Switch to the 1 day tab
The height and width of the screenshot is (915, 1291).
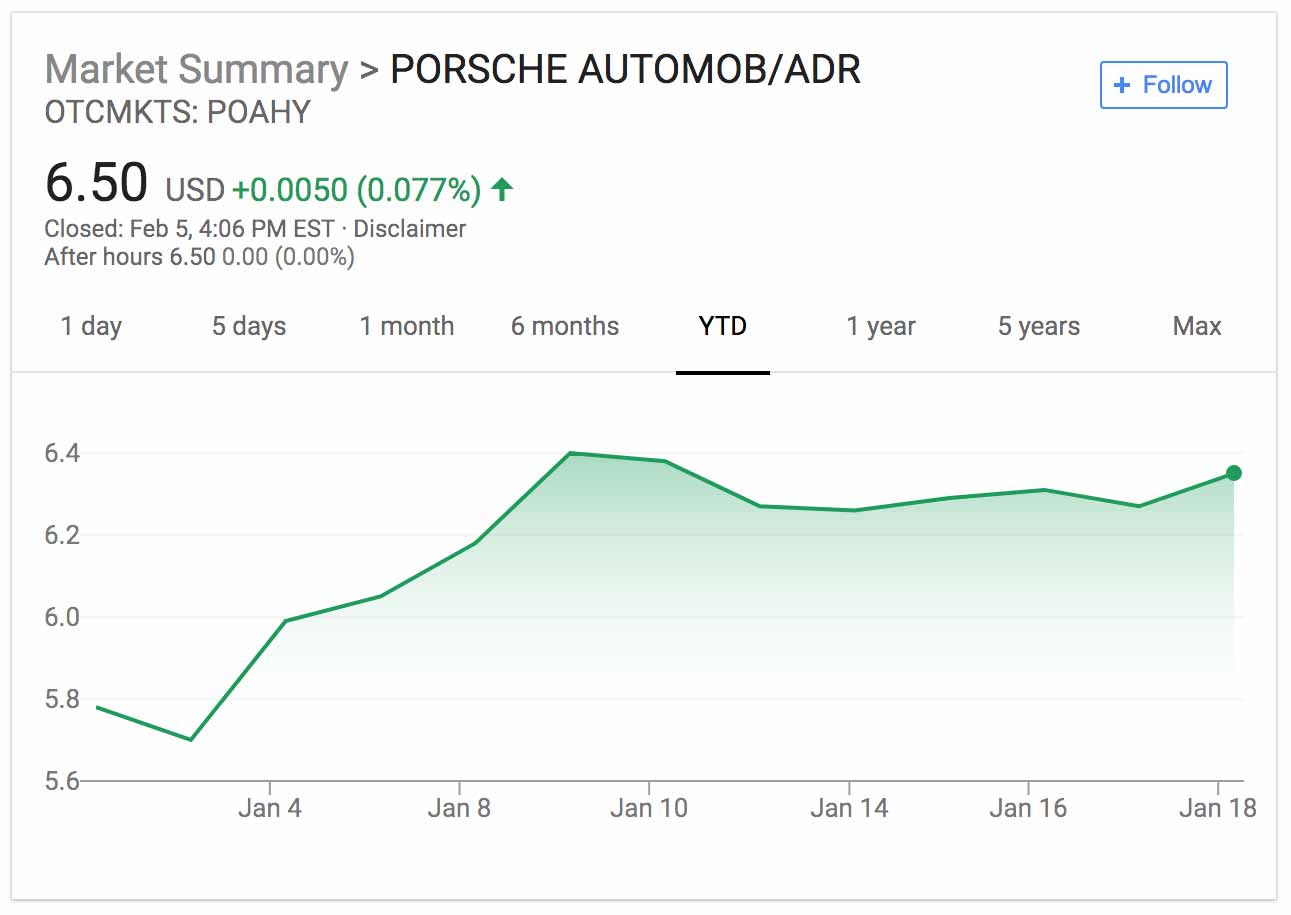coord(91,327)
